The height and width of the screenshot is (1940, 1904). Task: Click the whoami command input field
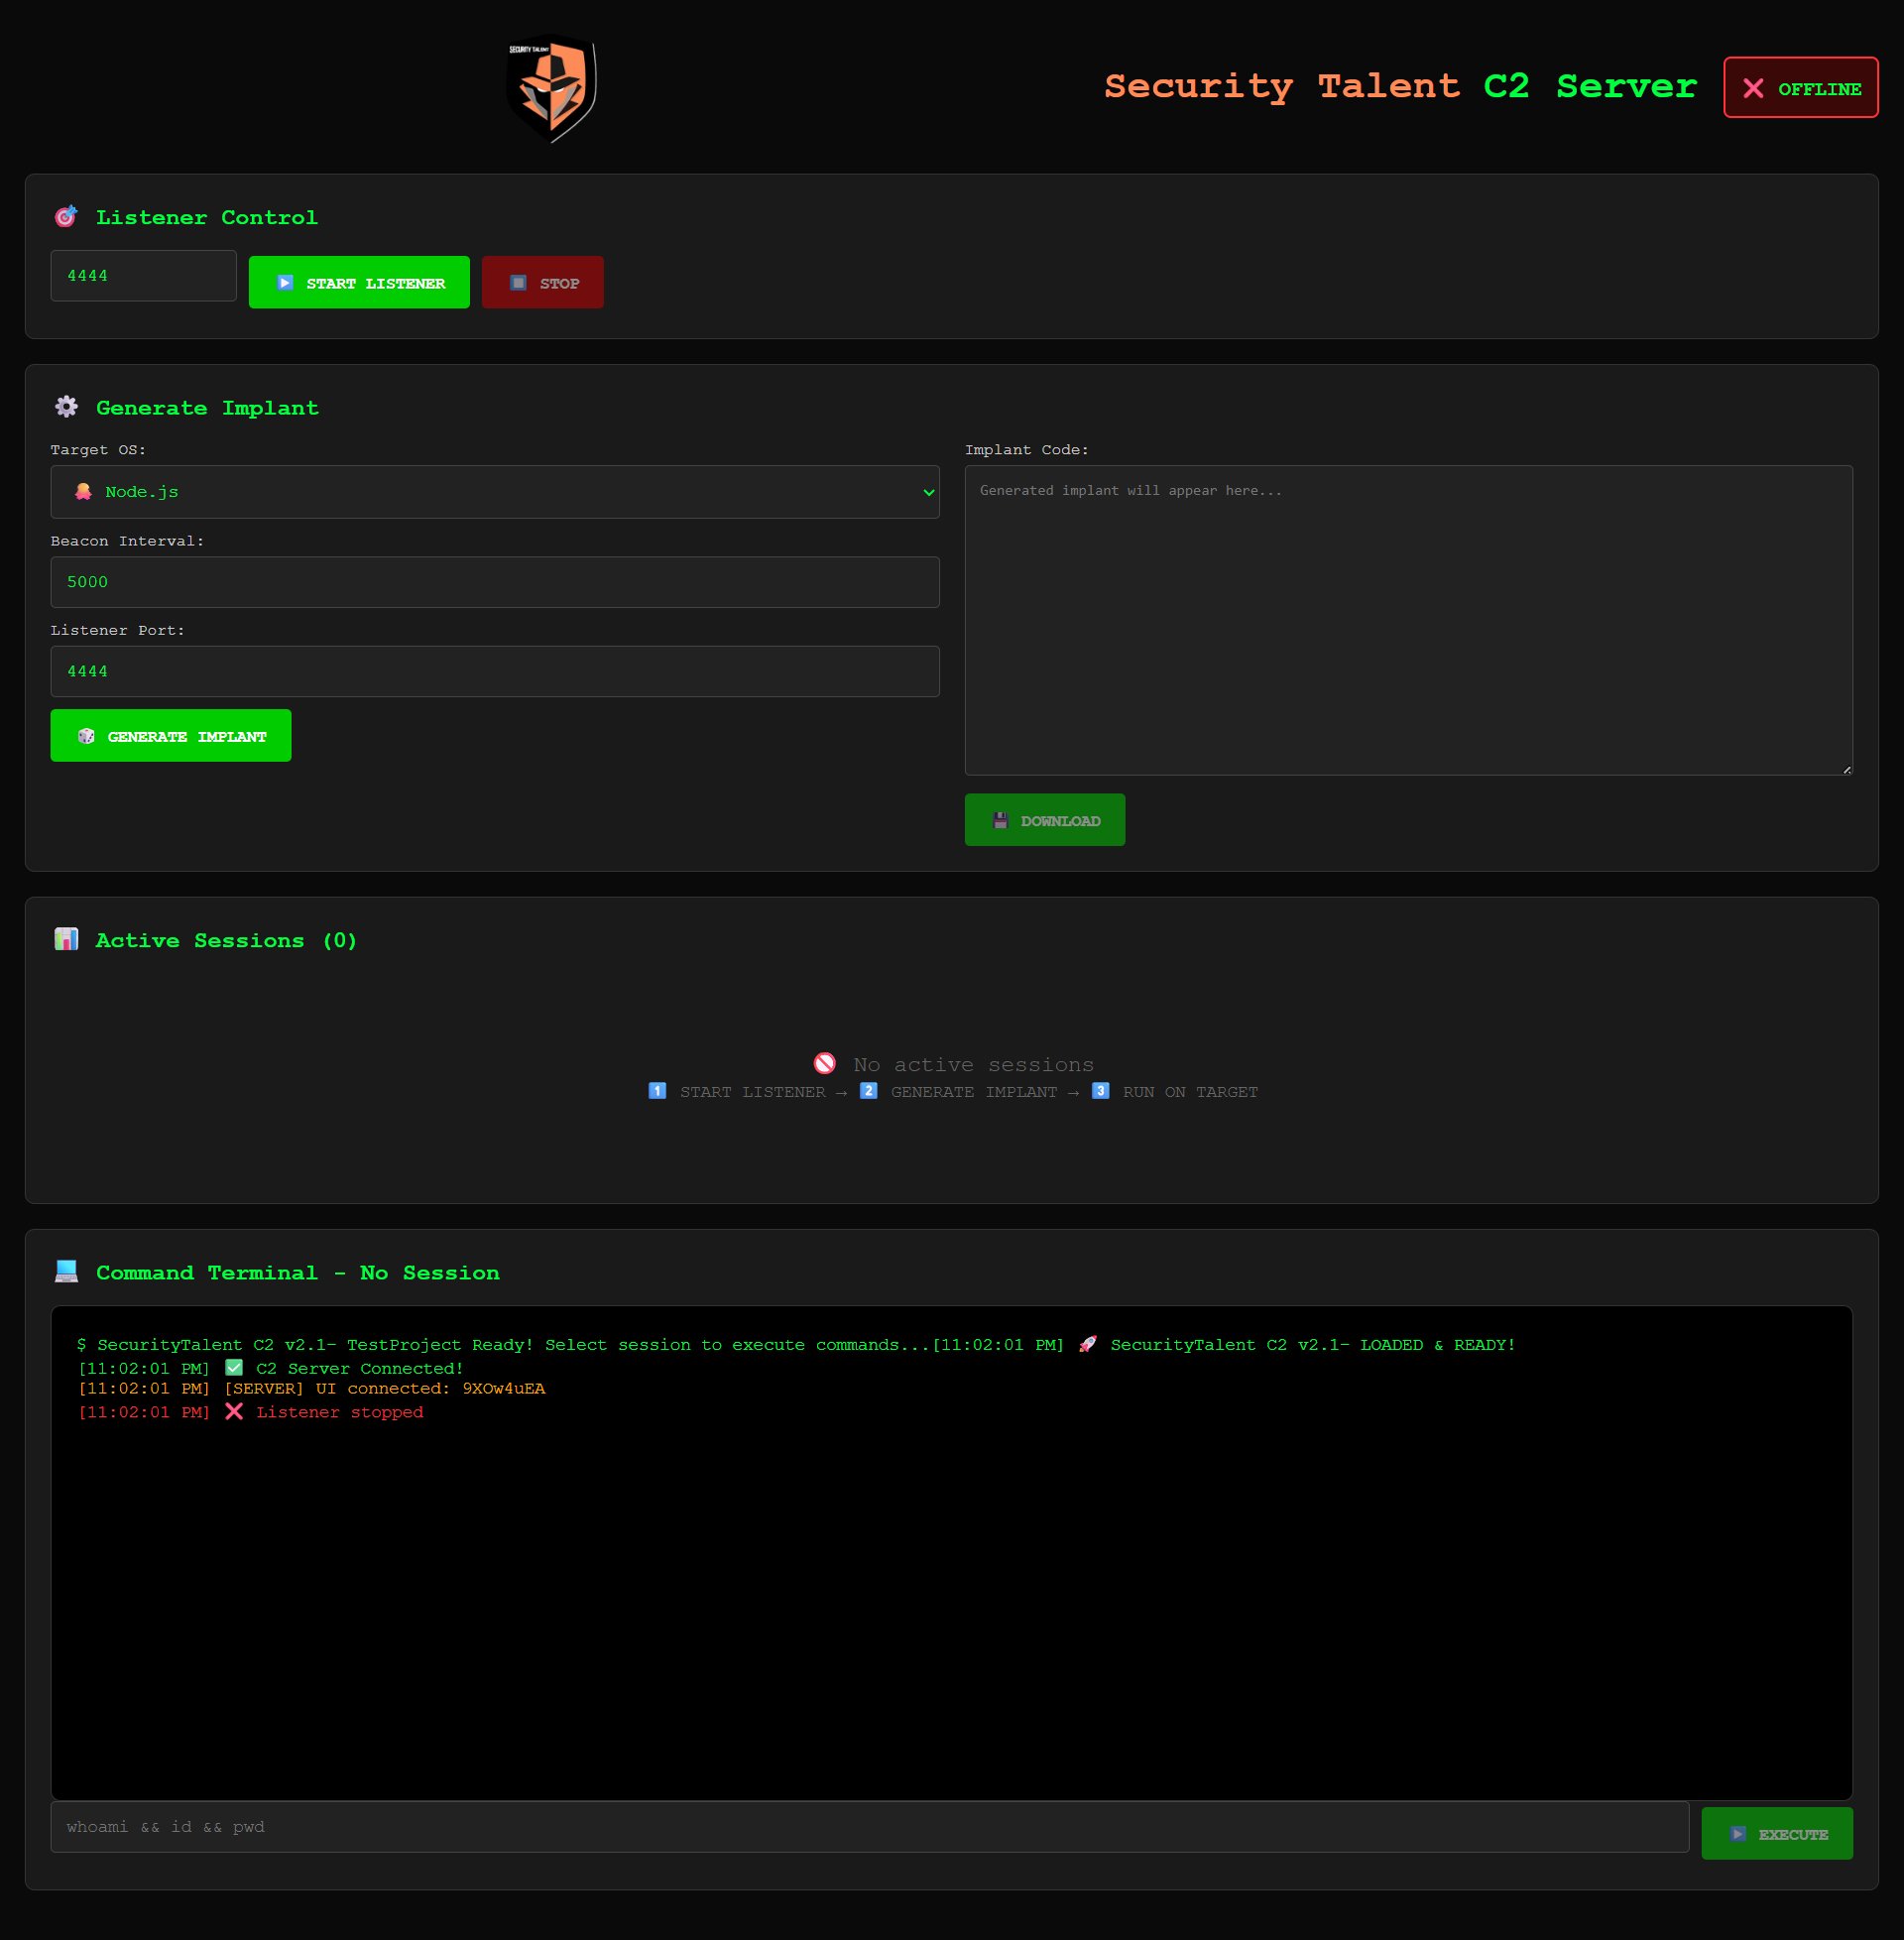[868, 1827]
